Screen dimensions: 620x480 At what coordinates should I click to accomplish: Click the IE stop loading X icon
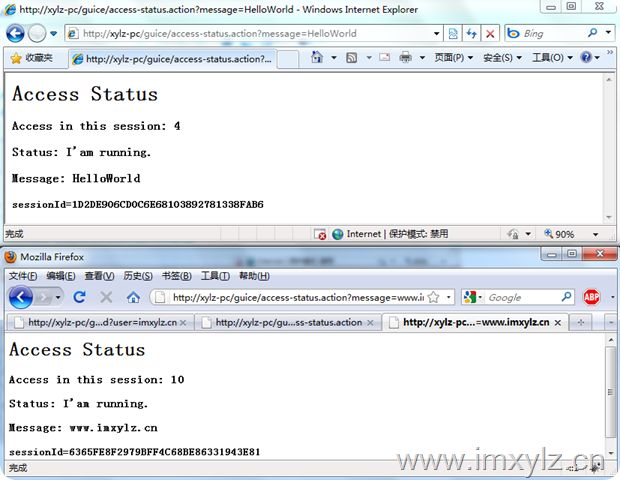pos(490,34)
